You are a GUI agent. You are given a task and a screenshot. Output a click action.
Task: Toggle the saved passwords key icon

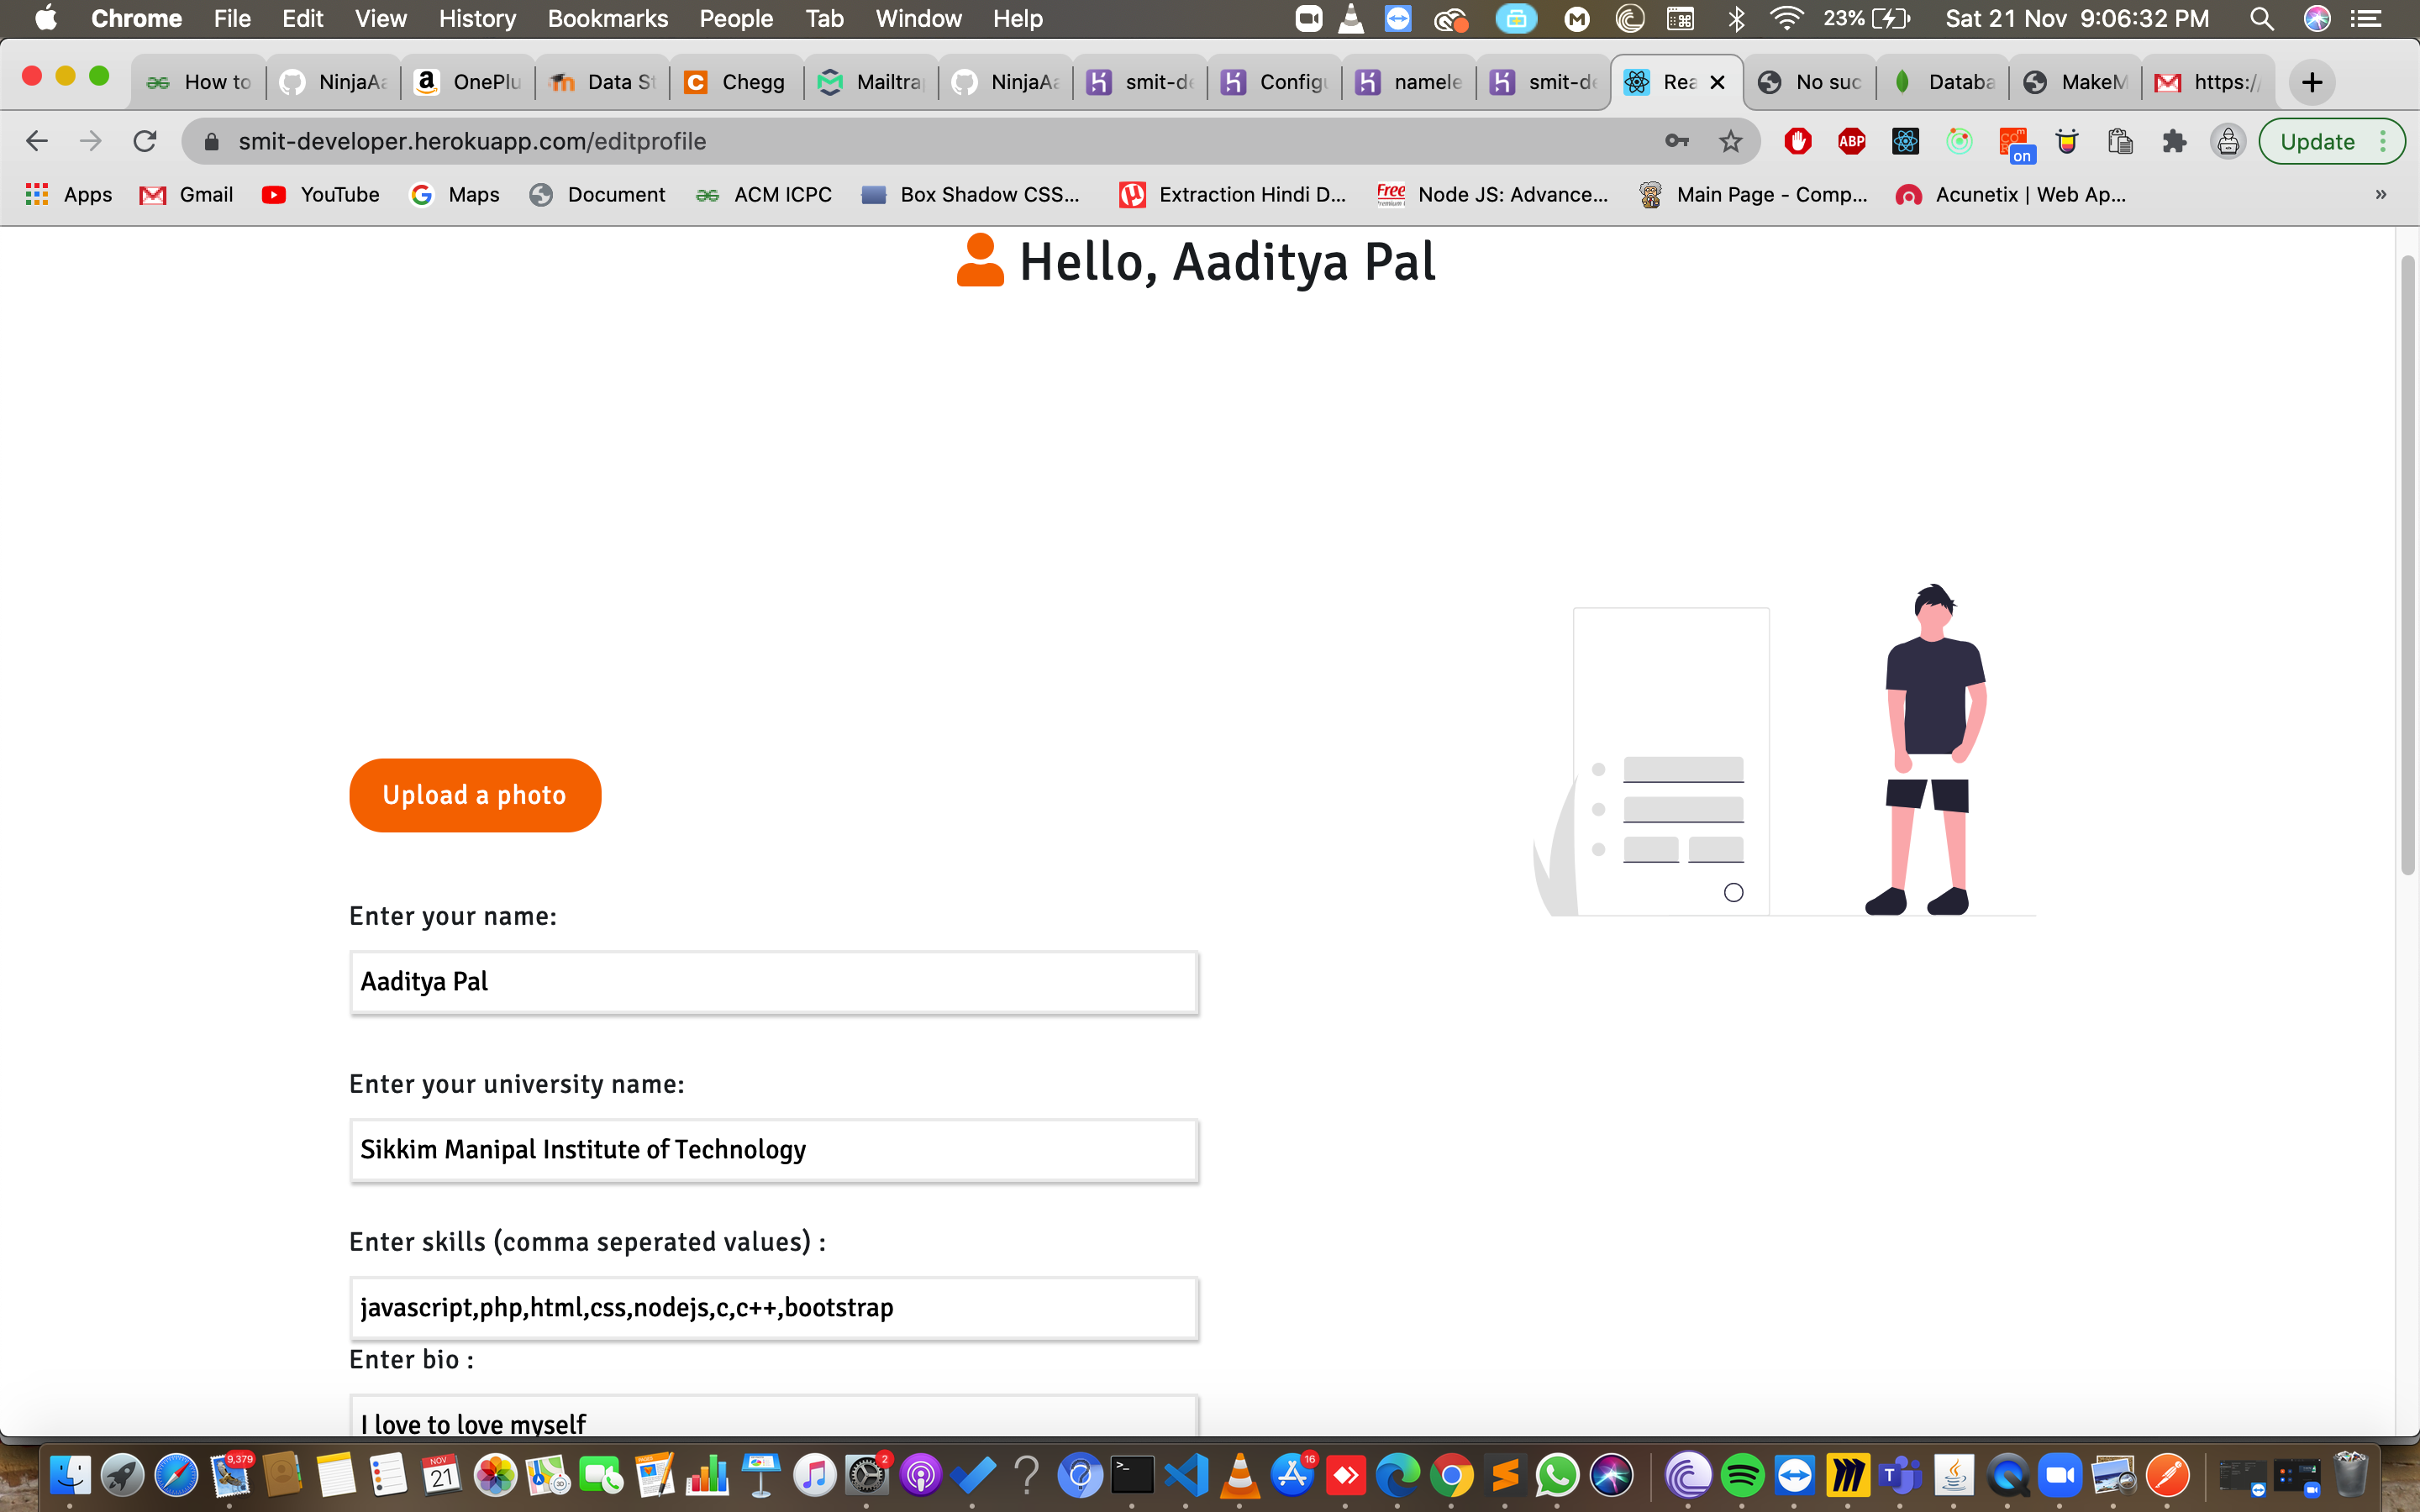1677,141
